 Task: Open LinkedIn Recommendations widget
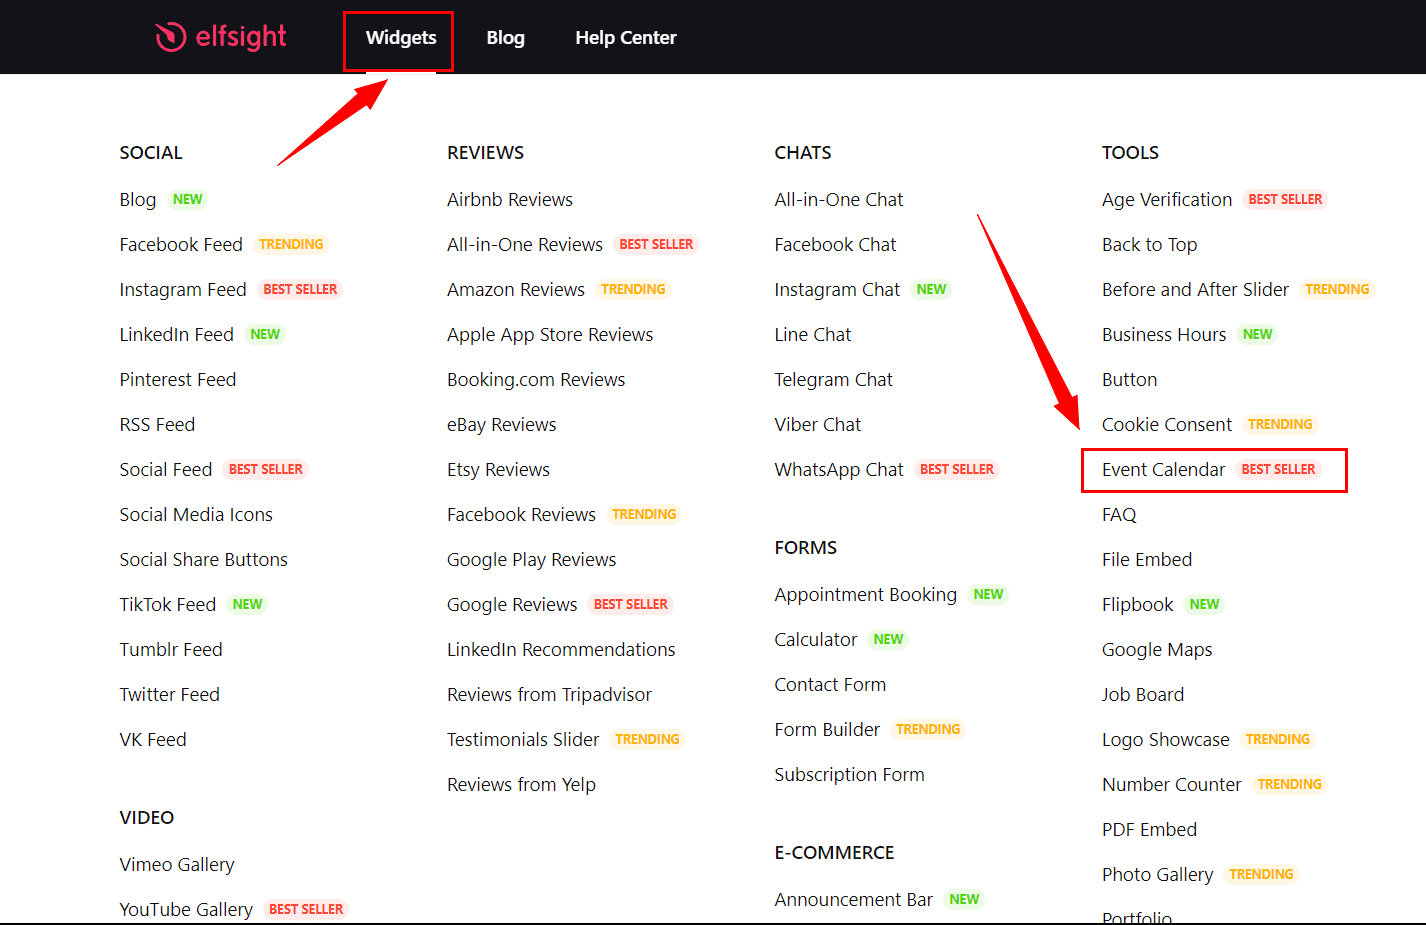561,650
